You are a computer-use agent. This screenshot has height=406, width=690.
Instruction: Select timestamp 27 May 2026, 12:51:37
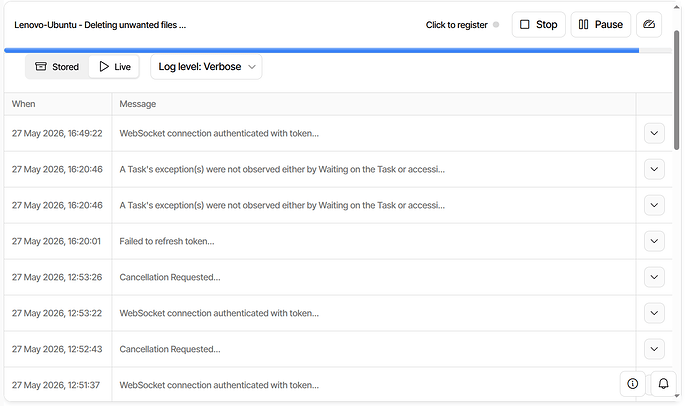56,385
